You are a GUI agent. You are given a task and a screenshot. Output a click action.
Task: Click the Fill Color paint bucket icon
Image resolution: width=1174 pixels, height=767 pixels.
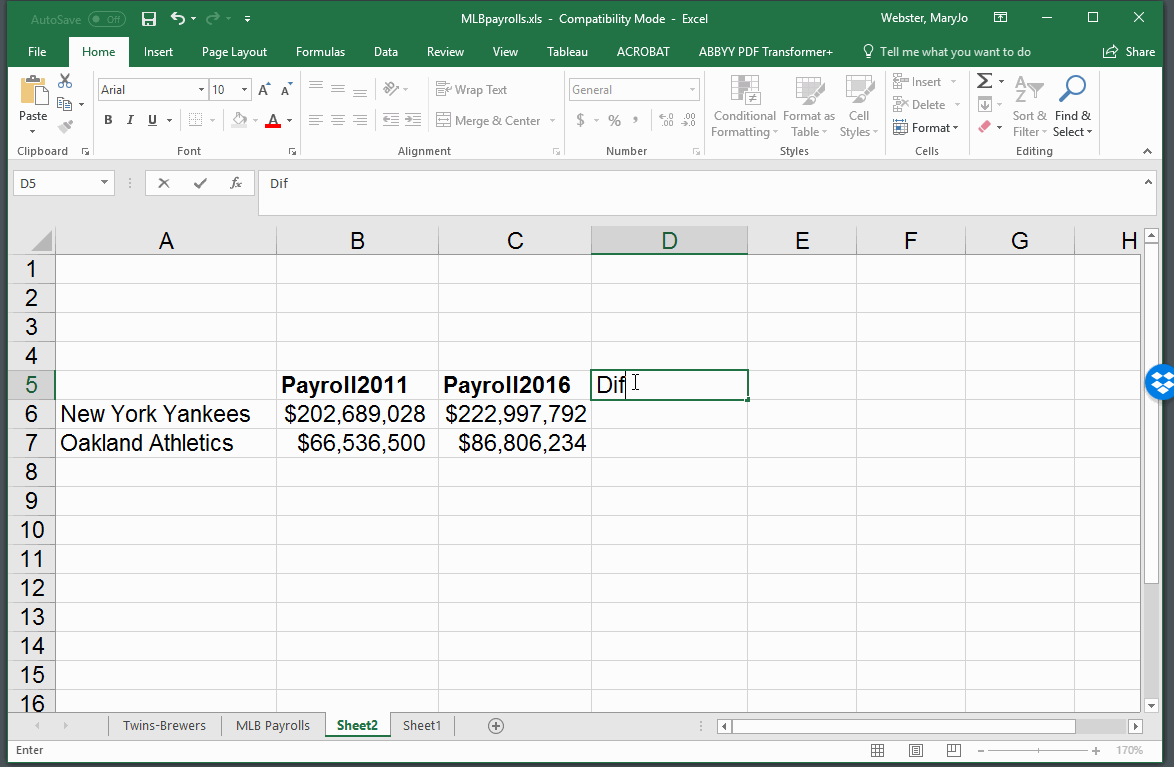pyautogui.click(x=240, y=120)
